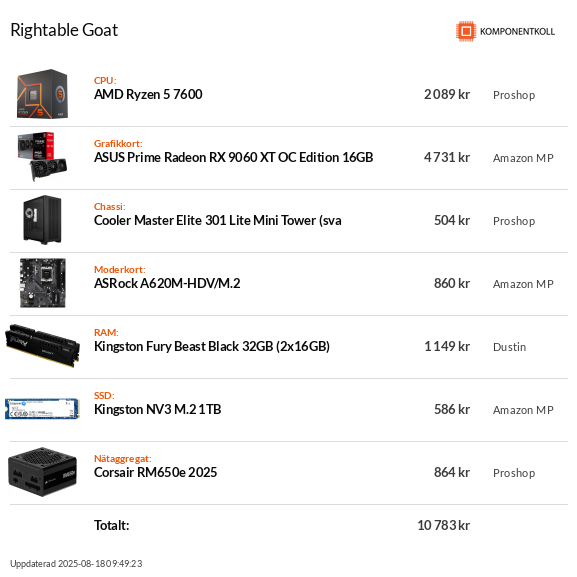Open the ASUS Radeon graphics card image
Screen dimensions: 577x577
click(x=42, y=157)
